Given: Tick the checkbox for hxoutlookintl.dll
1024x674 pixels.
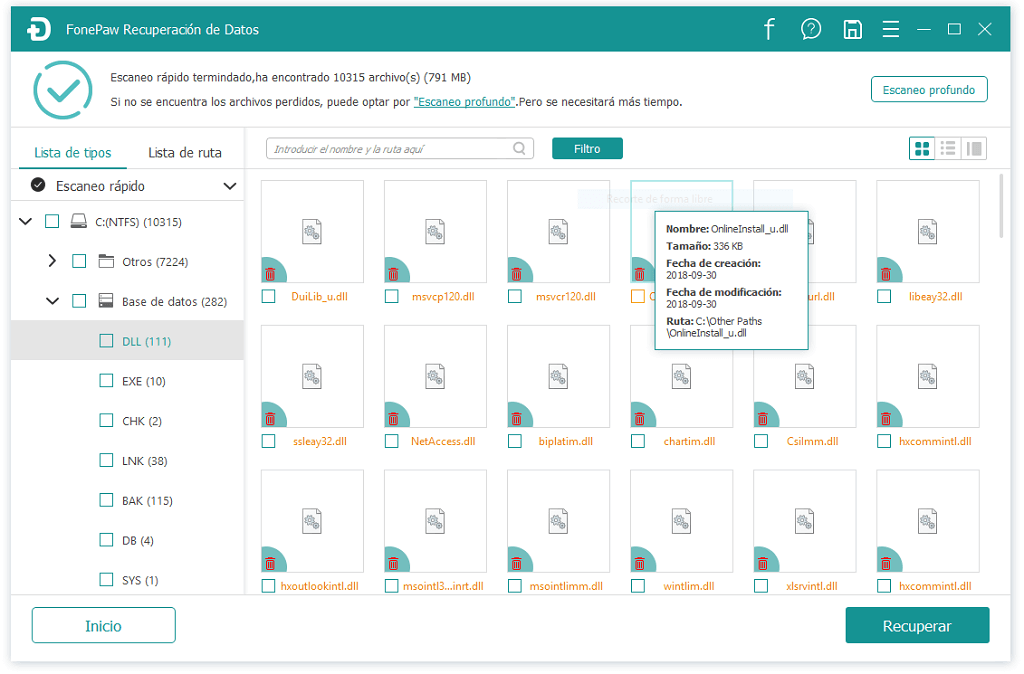Looking at the screenshot, I should coord(268,586).
